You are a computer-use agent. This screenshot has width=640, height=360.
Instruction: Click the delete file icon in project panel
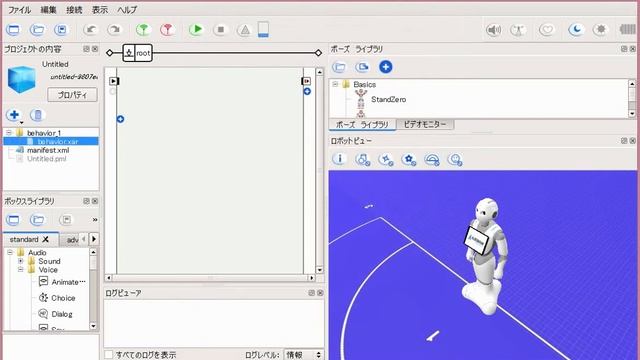point(37,115)
